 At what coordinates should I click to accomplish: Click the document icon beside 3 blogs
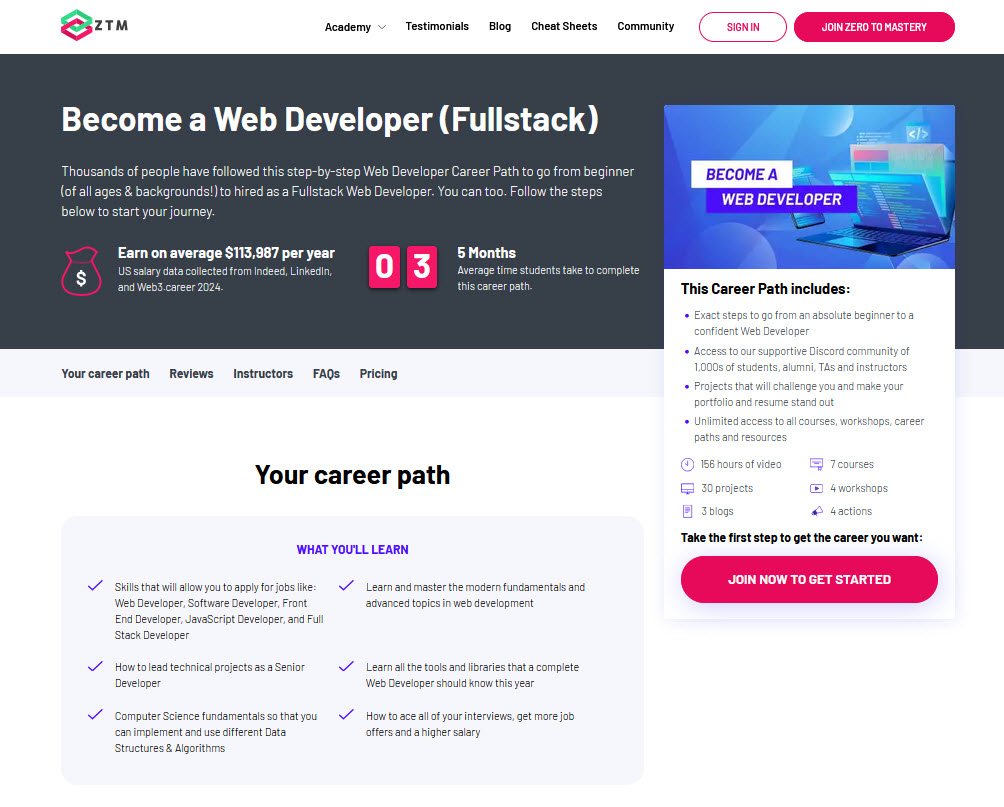tap(687, 511)
